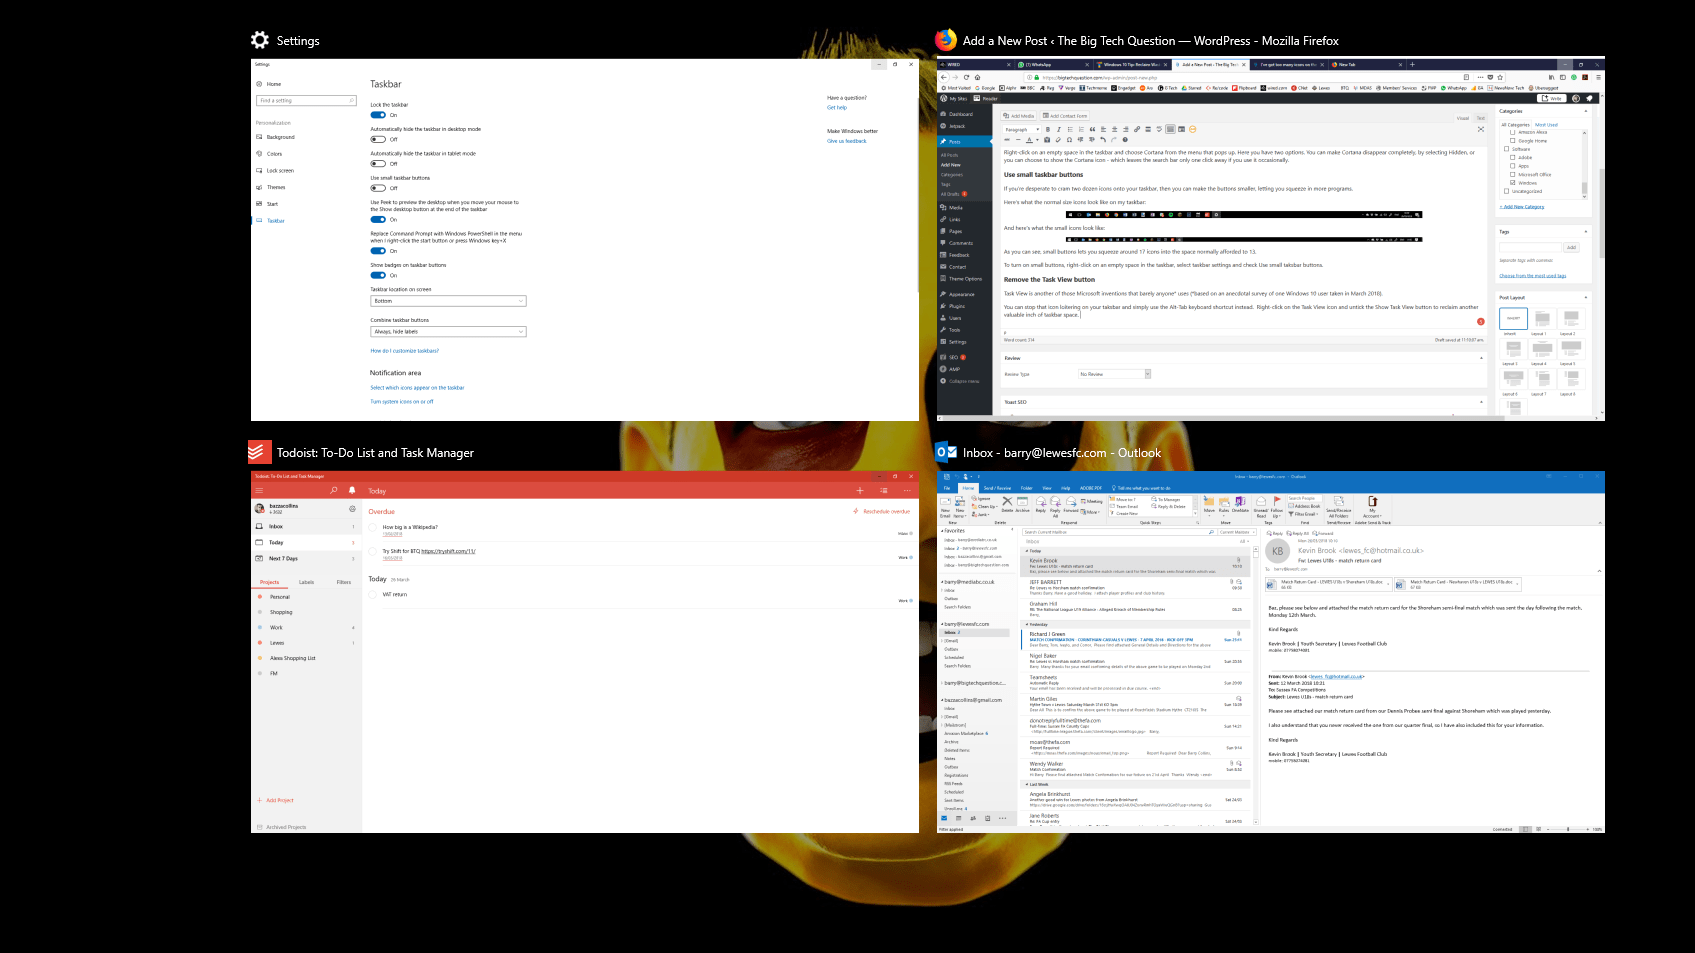Click the 'How do I customize taskbars?' link

click(x=403, y=350)
